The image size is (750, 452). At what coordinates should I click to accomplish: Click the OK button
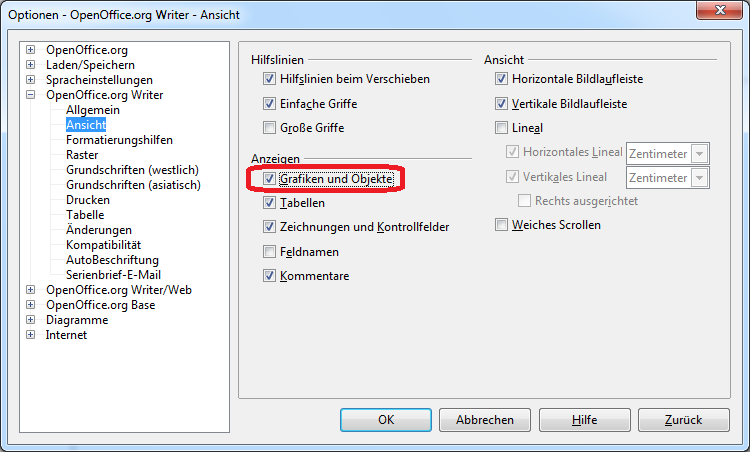click(385, 420)
